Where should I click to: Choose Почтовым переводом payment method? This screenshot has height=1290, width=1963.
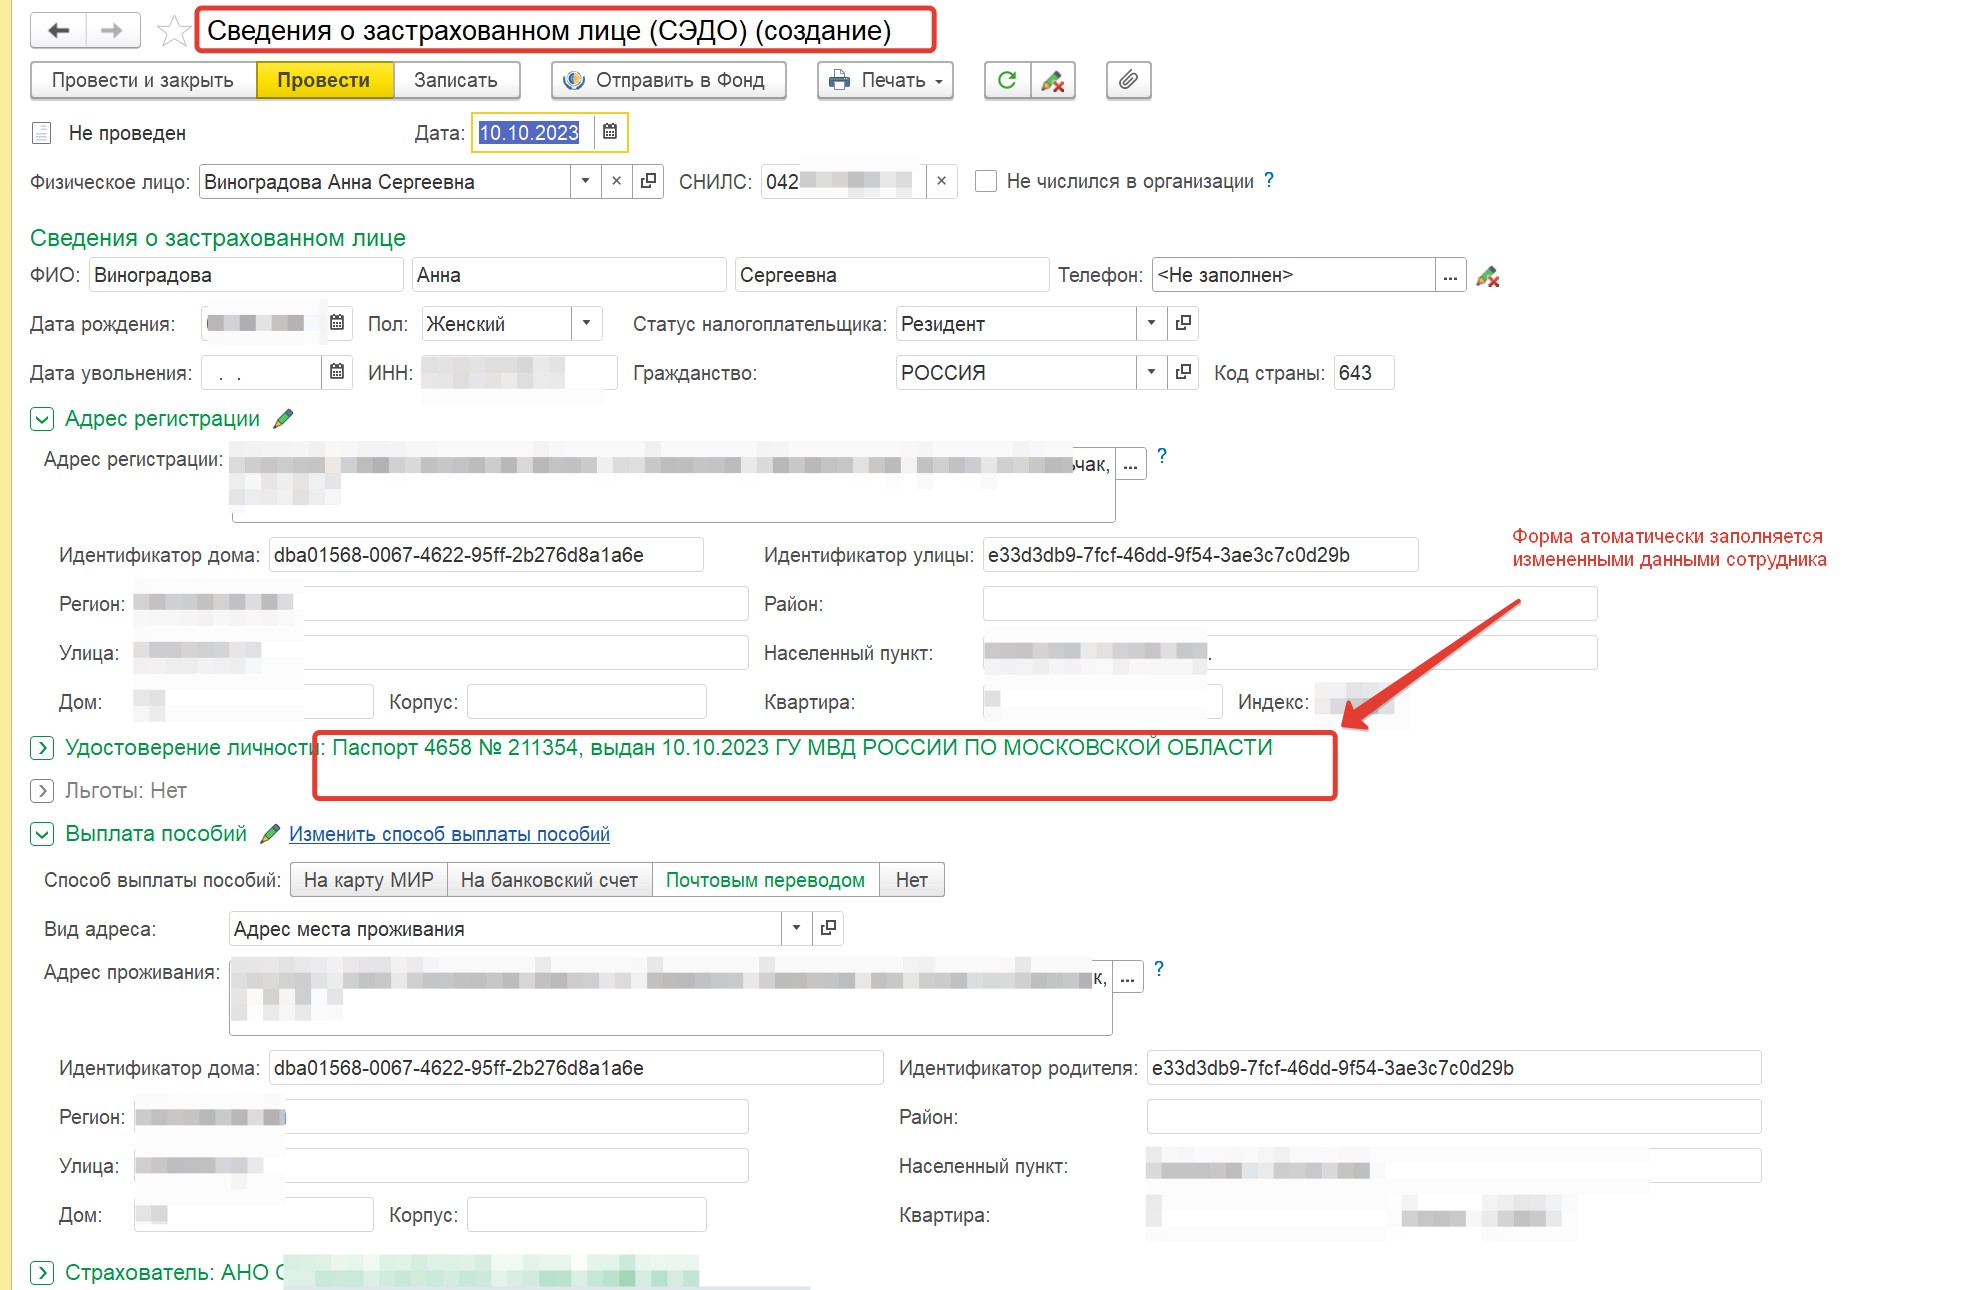point(765,880)
